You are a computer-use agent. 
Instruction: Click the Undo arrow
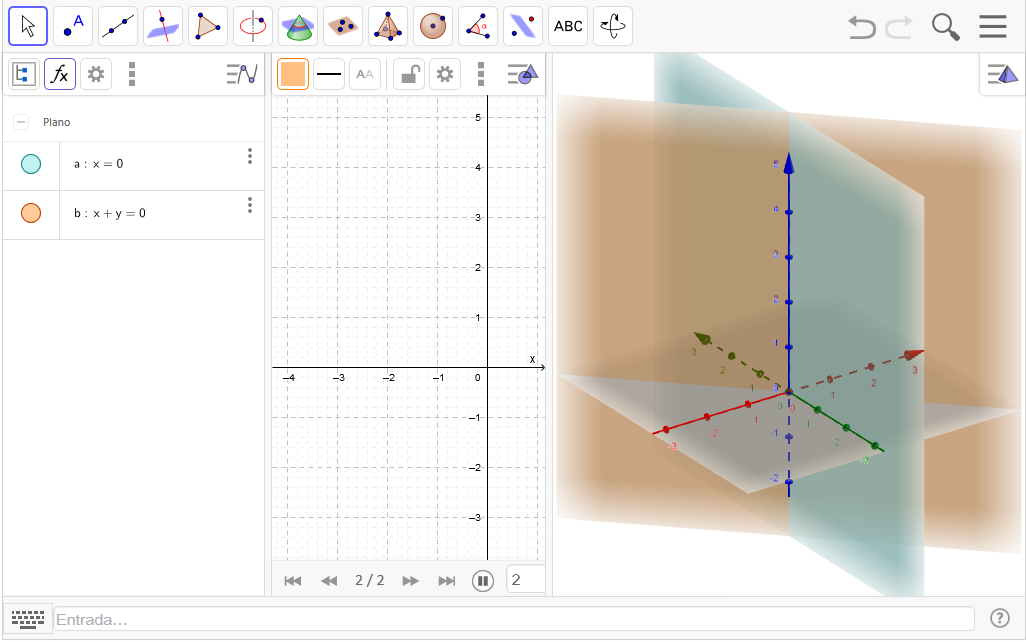point(861,27)
